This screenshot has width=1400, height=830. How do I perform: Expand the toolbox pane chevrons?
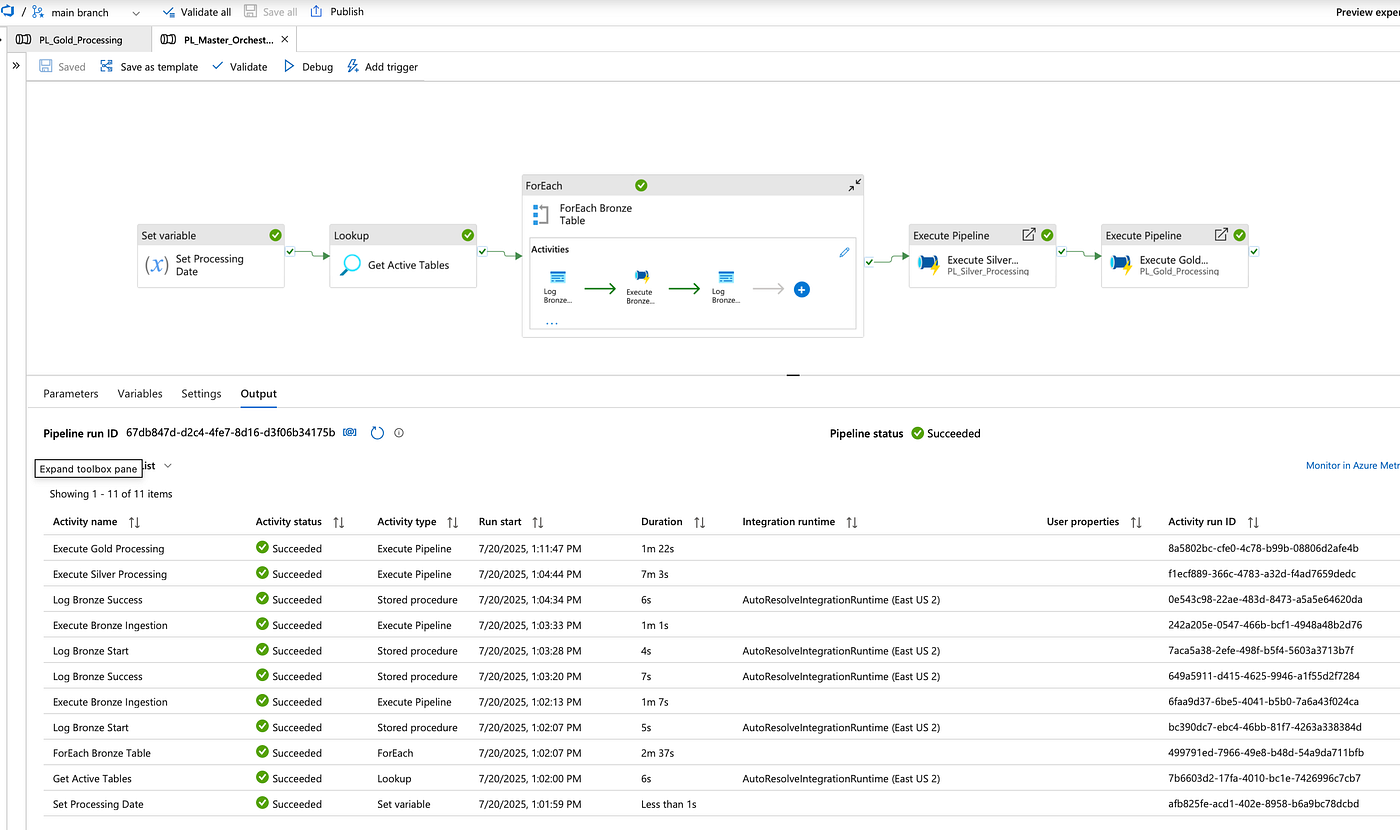[x=15, y=65]
